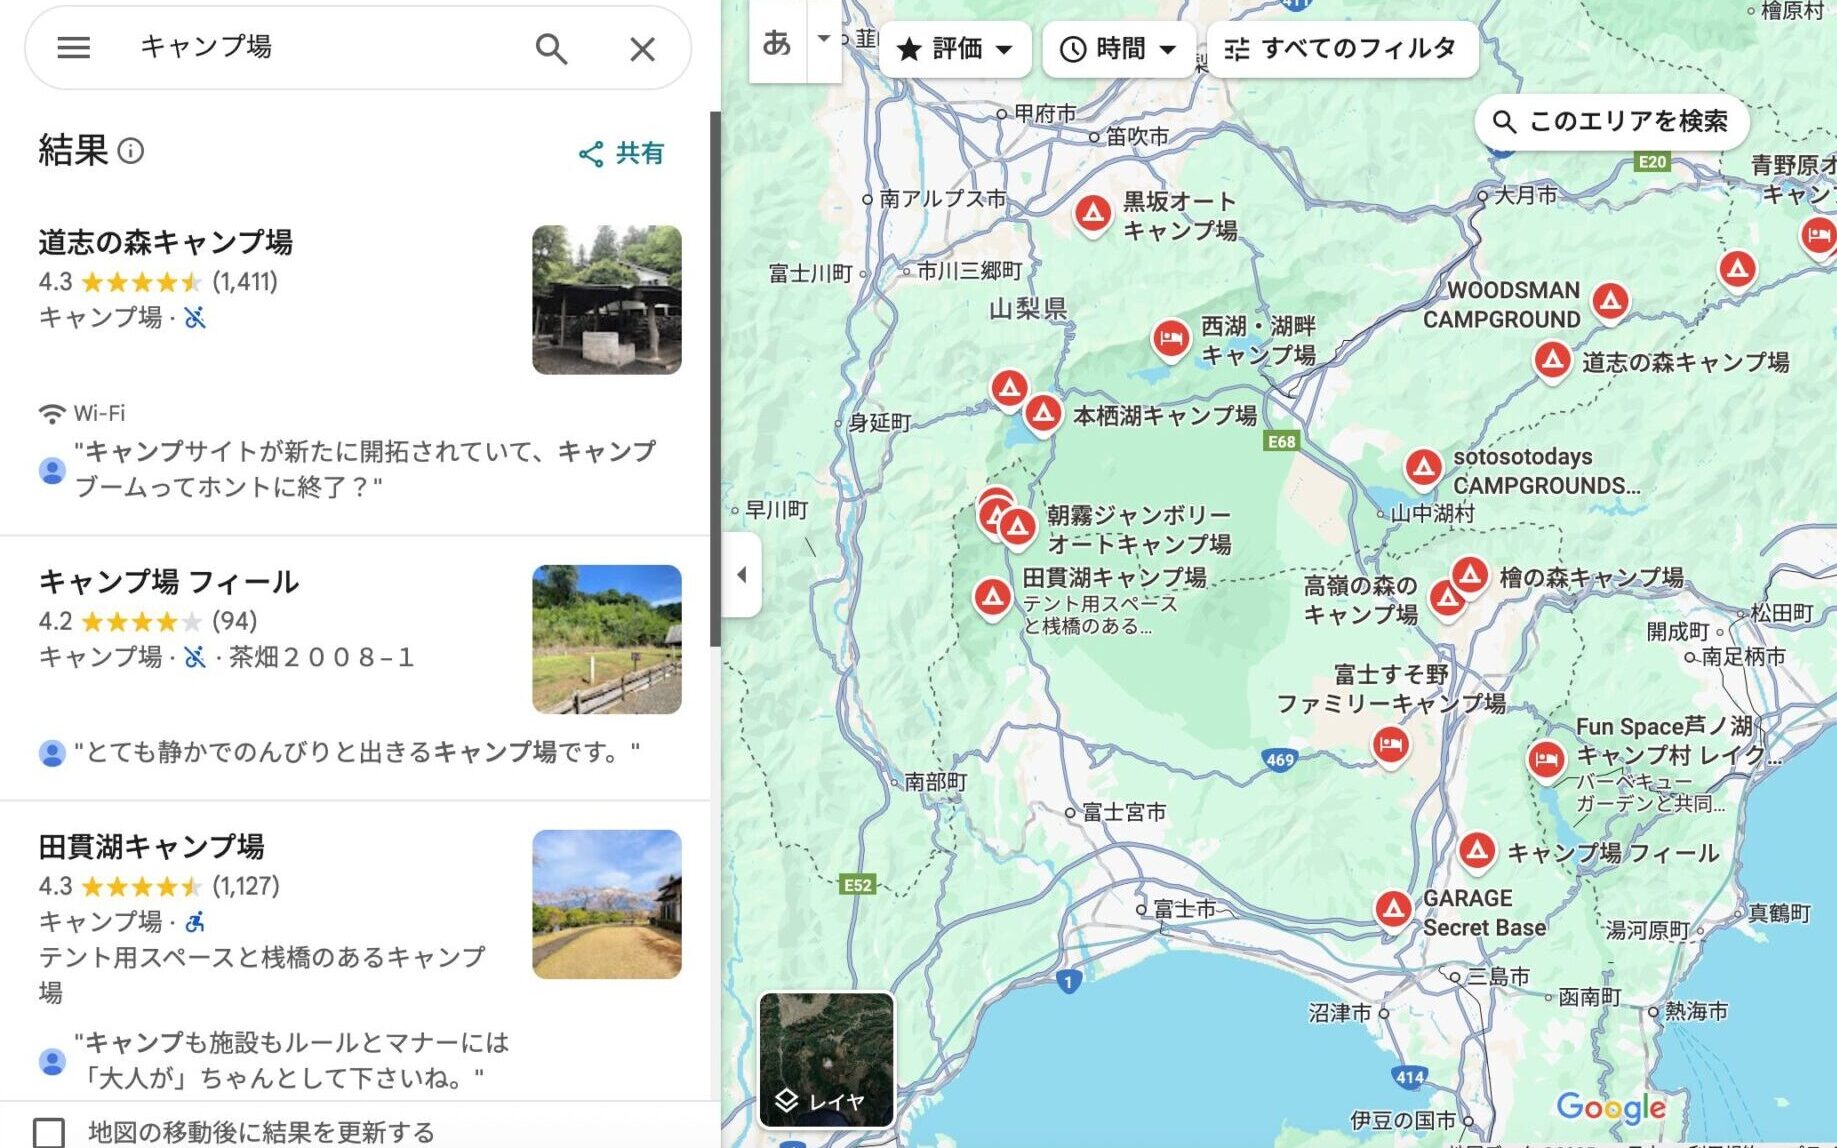Select 高嶺の森のキャンプ場 map pin
Viewport: 1837px width, 1148px height.
coord(1446,600)
